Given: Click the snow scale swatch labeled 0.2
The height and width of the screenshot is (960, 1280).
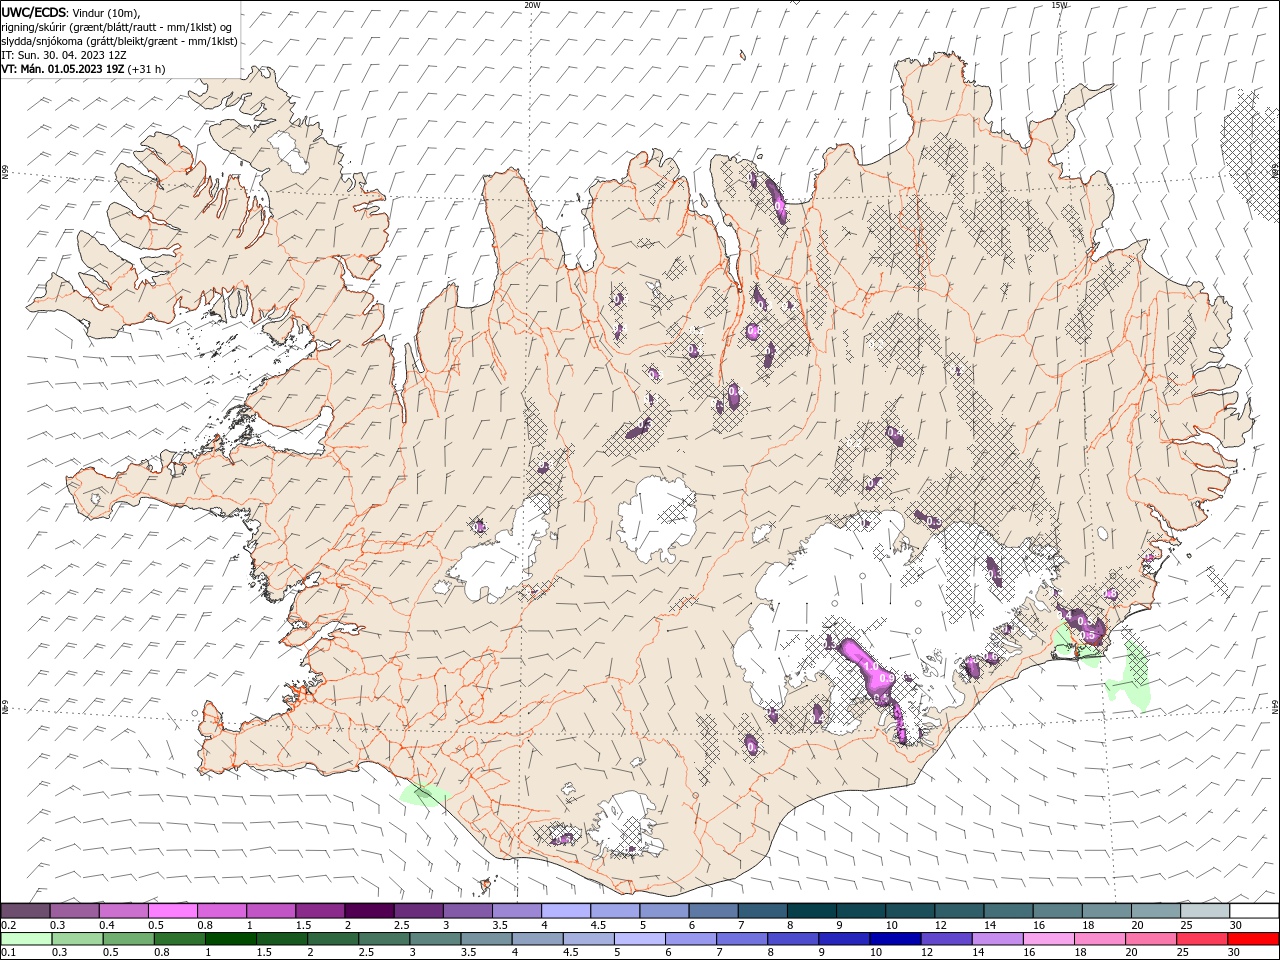Looking at the screenshot, I should [x=26, y=911].
